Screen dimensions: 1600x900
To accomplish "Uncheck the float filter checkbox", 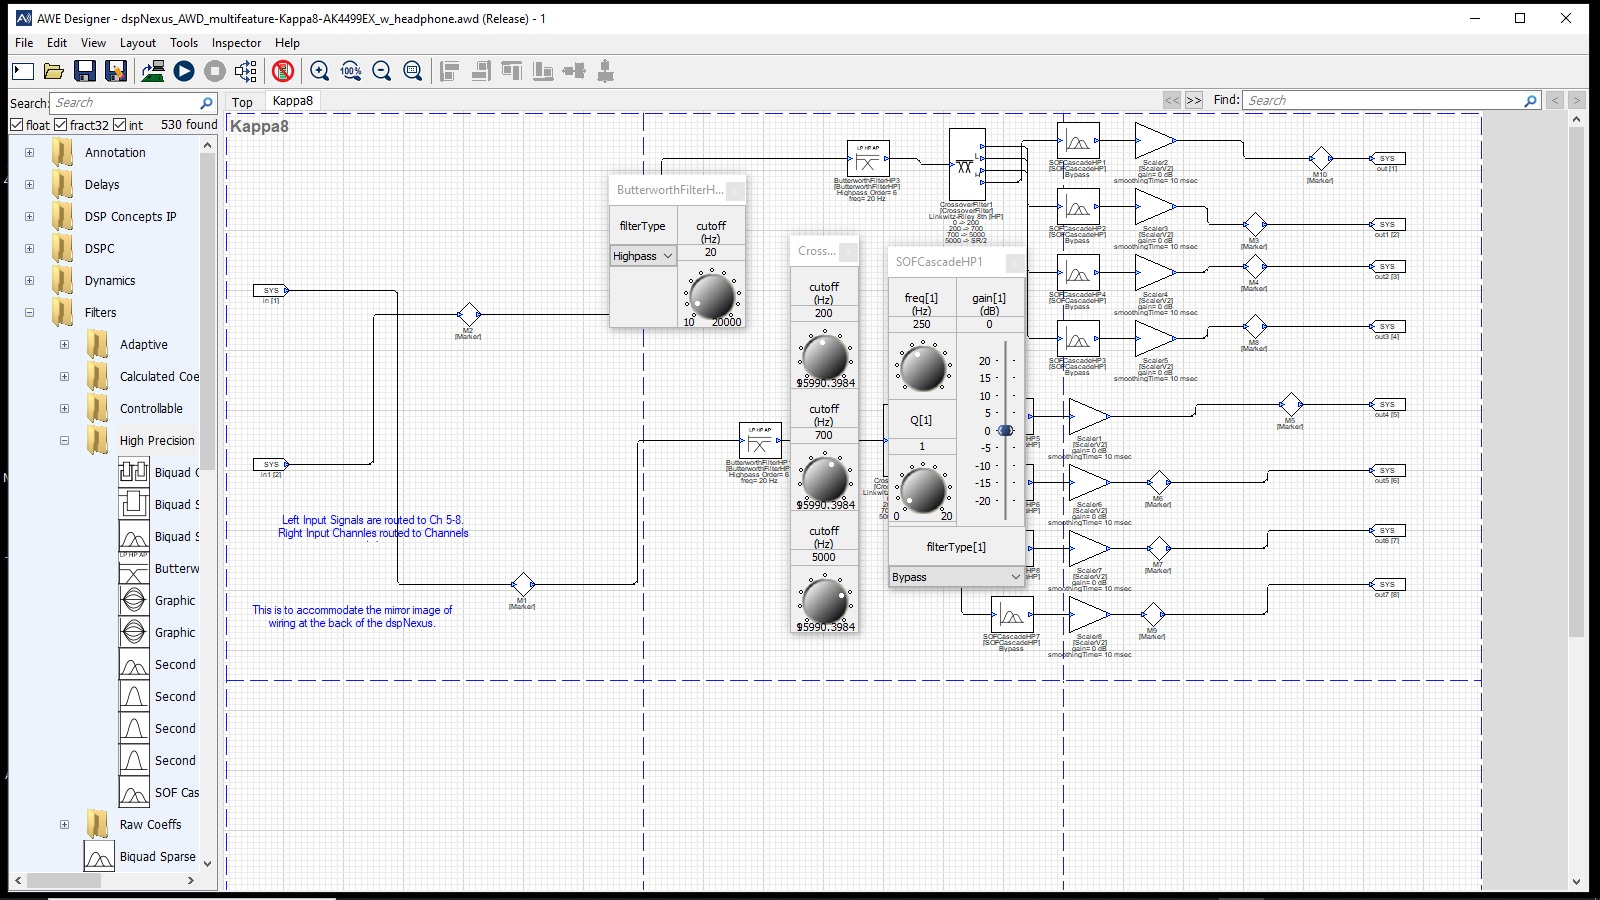I will (x=17, y=125).
